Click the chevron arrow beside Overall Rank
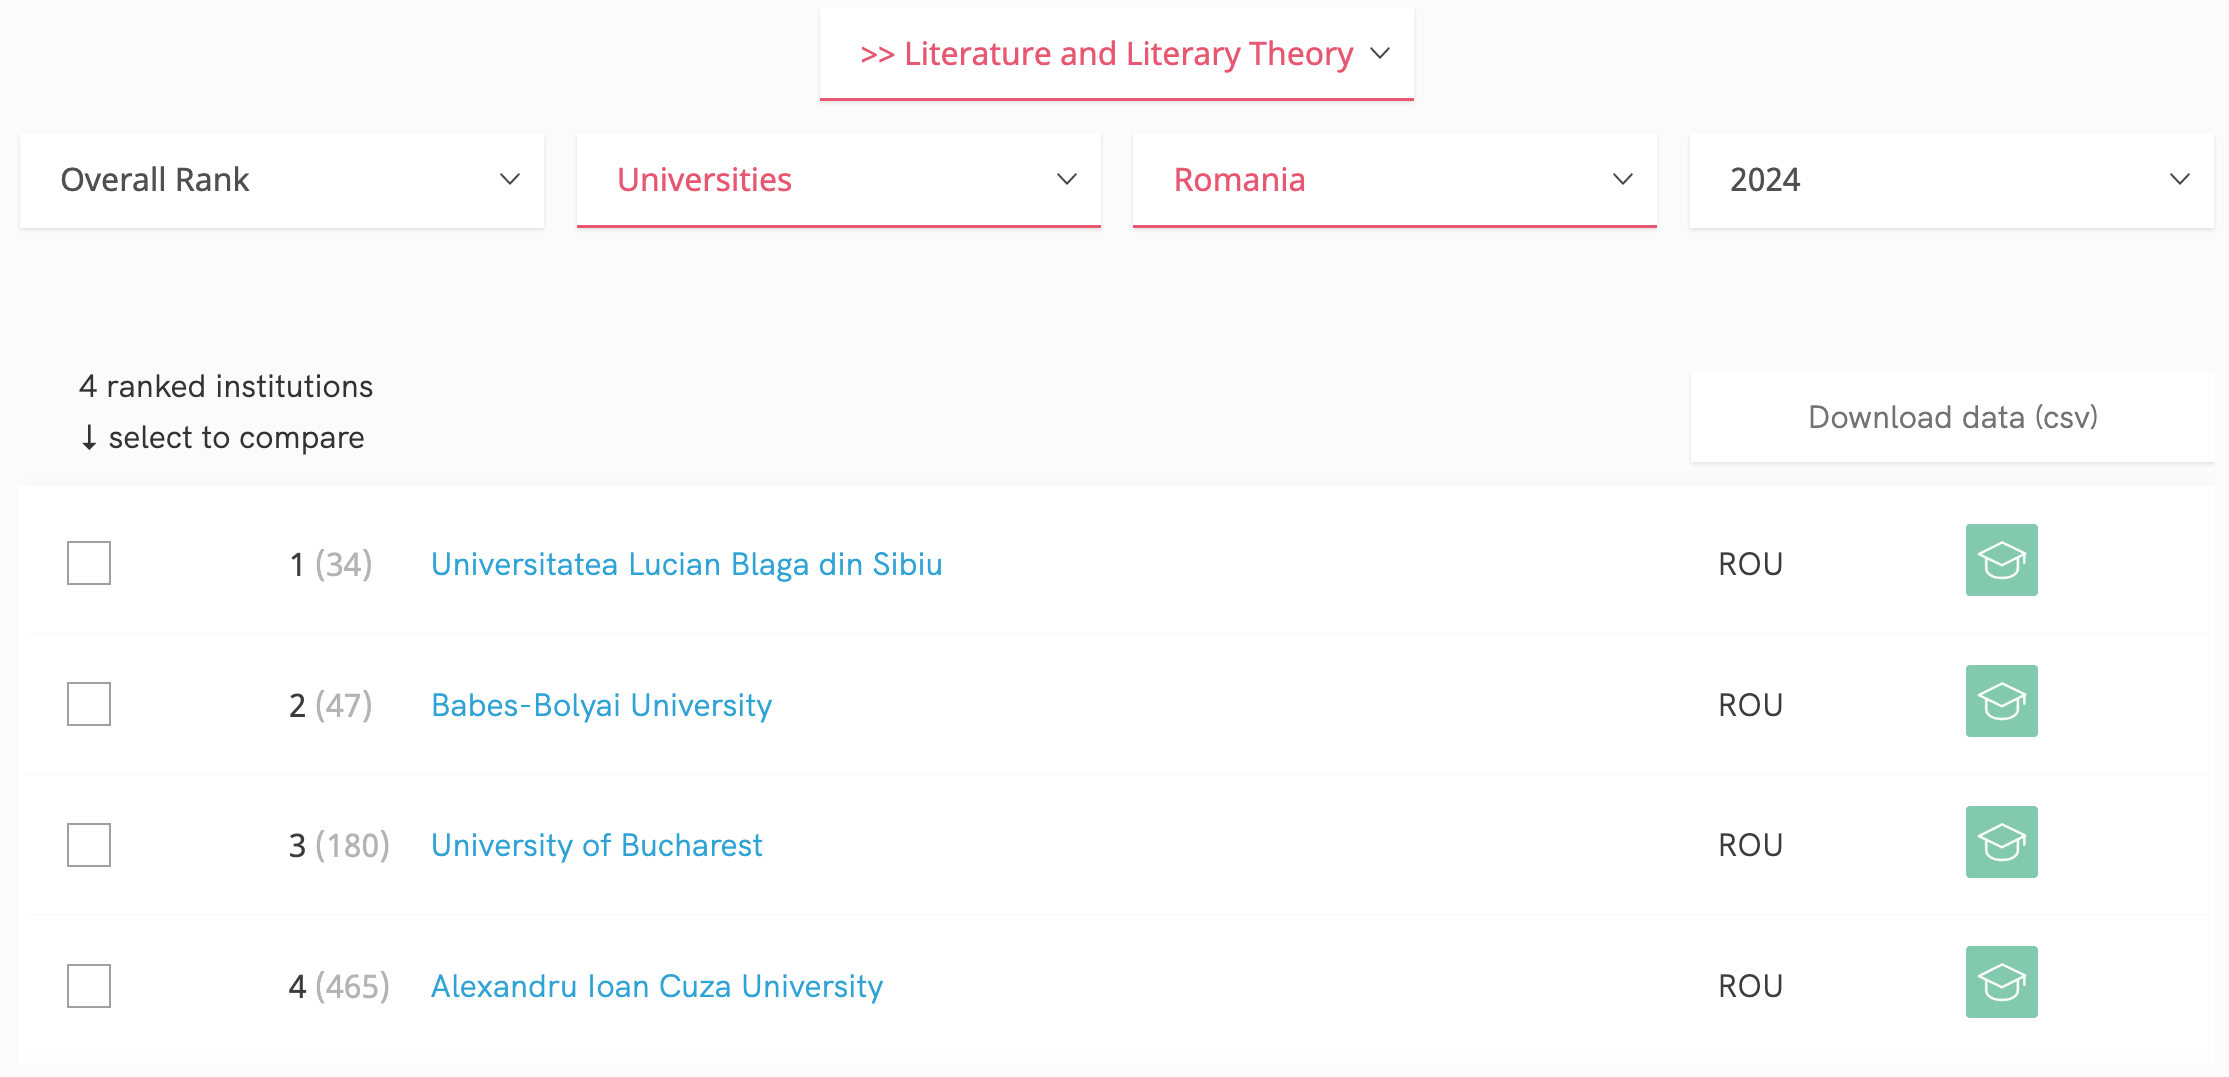The image size is (2229, 1077). pyautogui.click(x=510, y=180)
